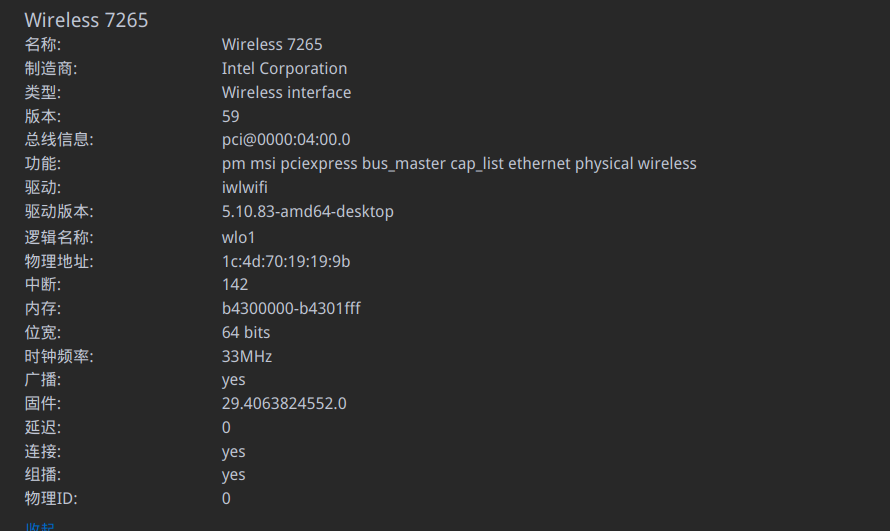Click the 物理地址 label

[x=58, y=262]
